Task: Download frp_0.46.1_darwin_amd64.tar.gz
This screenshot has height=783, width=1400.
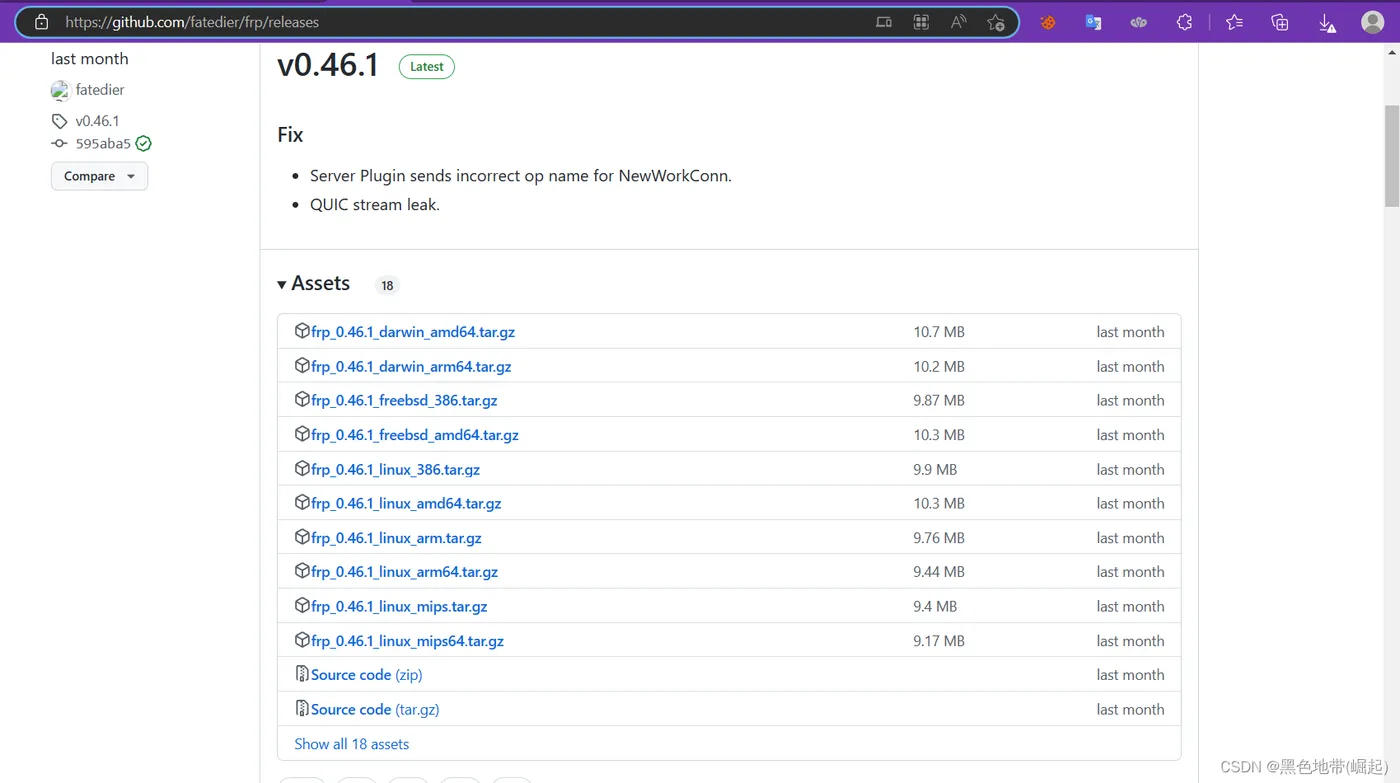Action: point(413,332)
